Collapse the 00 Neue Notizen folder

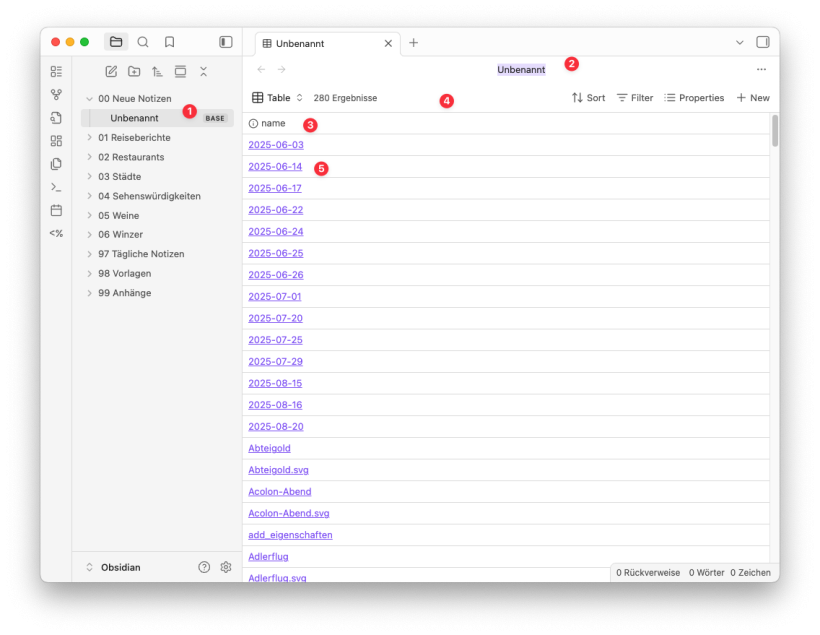tap(89, 98)
